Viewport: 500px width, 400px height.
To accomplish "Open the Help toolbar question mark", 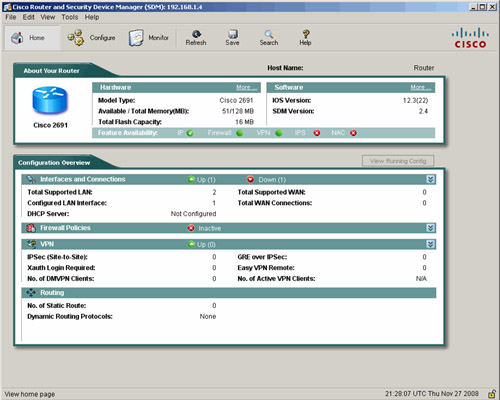I will pos(305,38).
